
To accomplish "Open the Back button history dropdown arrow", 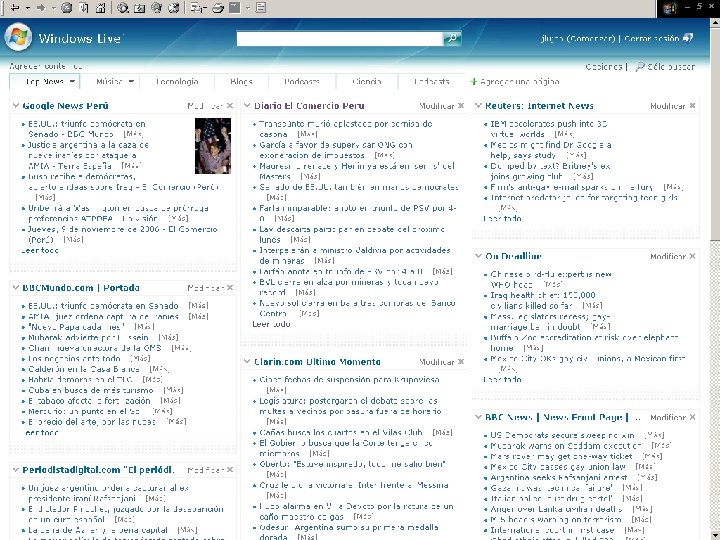I will (x=28, y=8).
